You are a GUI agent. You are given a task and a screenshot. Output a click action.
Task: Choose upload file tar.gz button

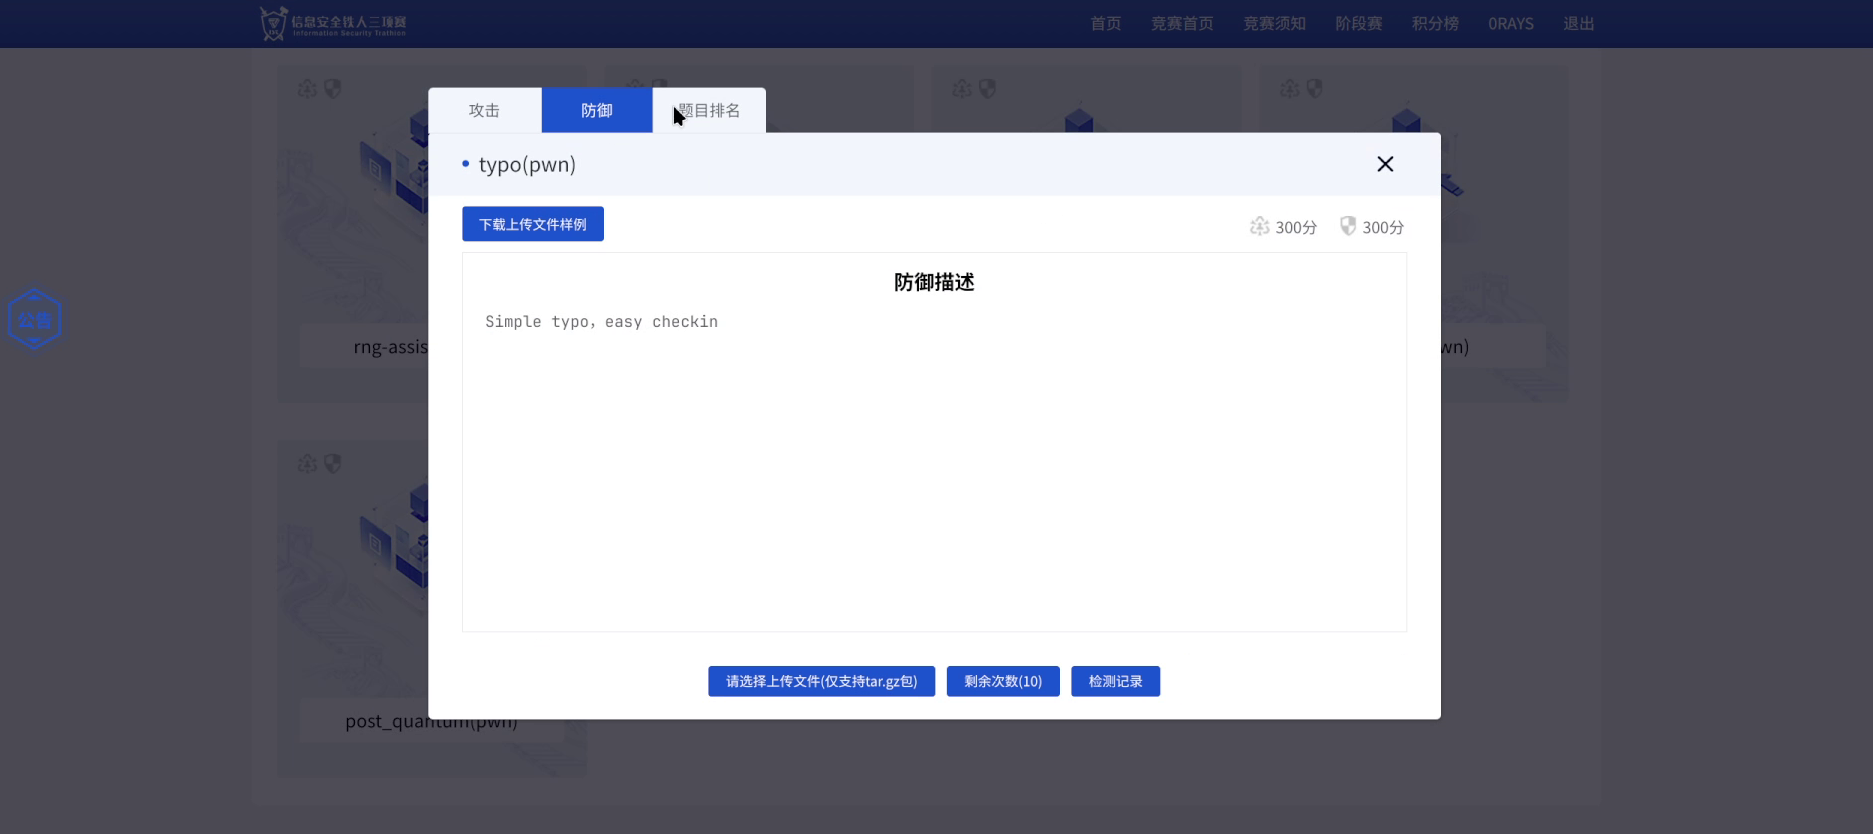point(821,681)
